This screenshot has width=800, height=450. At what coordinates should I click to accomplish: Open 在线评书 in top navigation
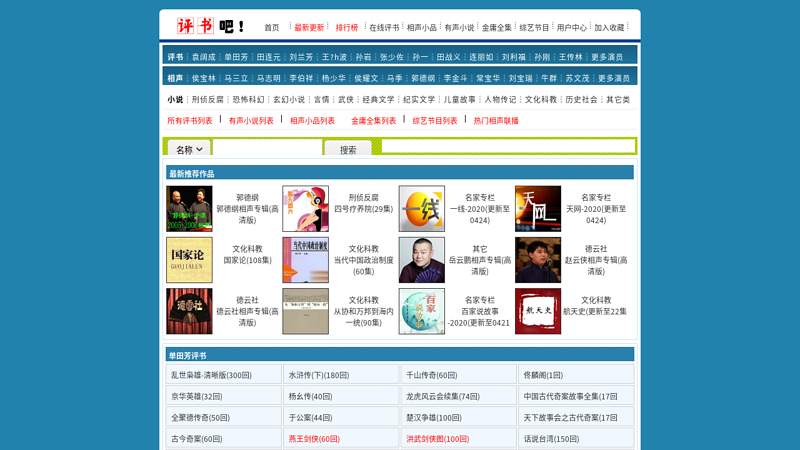[x=384, y=28]
